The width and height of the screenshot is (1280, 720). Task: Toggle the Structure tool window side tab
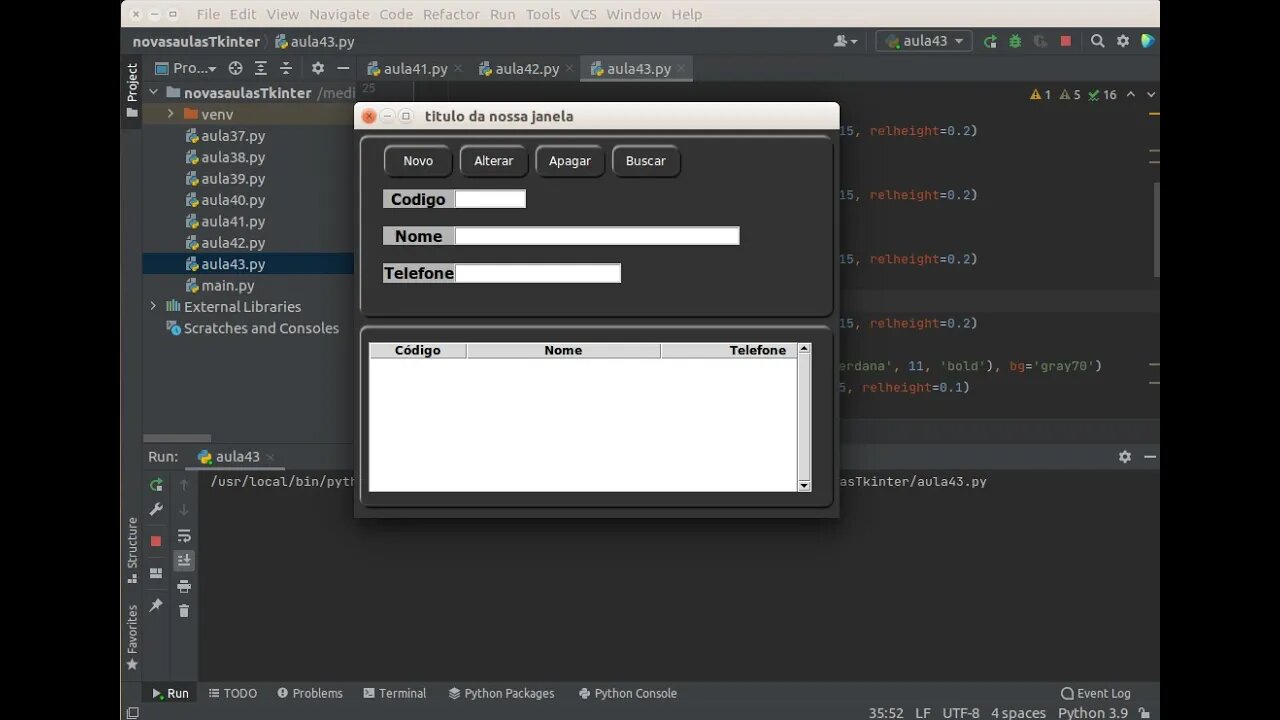coord(132,550)
